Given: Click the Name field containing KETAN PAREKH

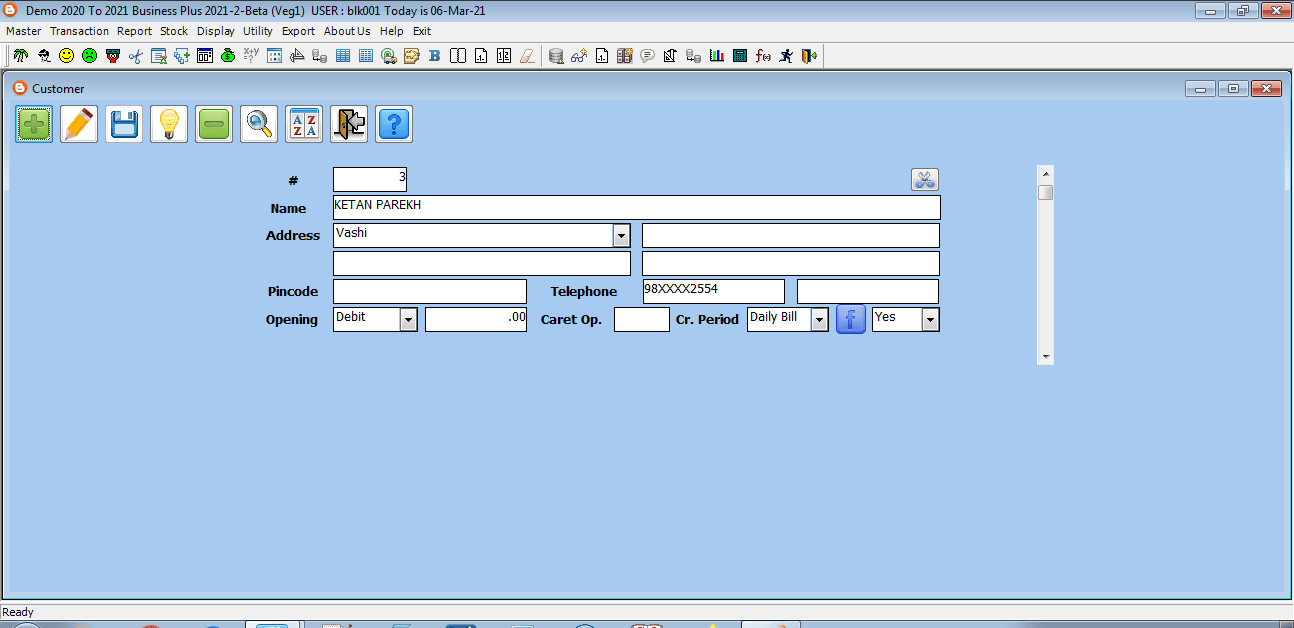Looking at the screenshot, I should coord(636,207).
